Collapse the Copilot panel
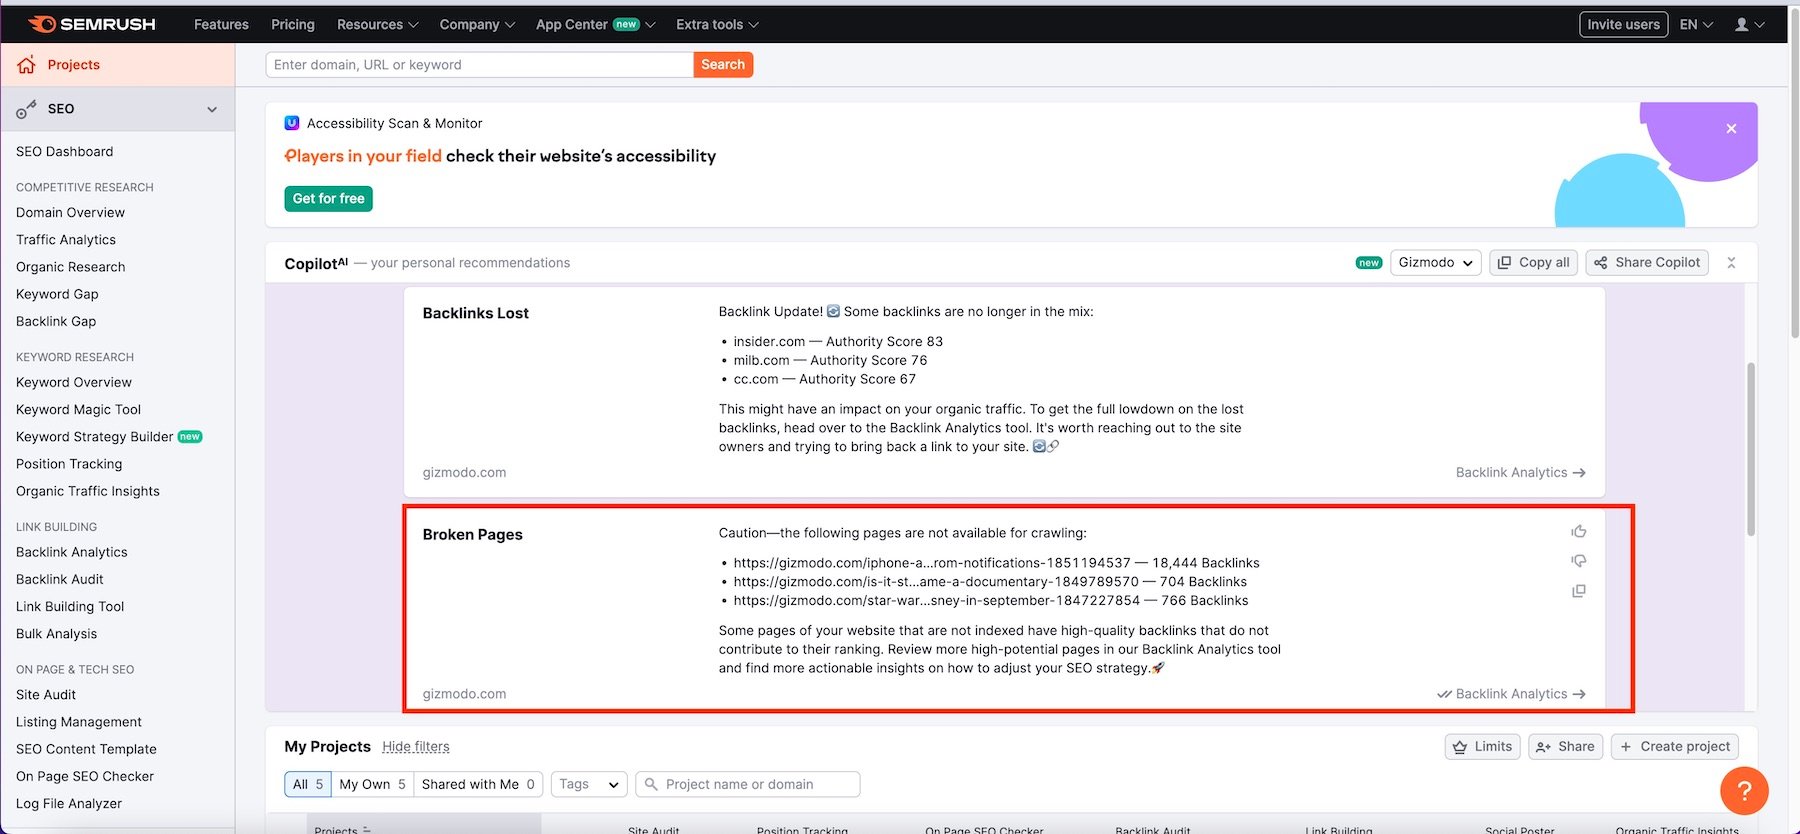The image size is (1800, 834). point(1731,263)
